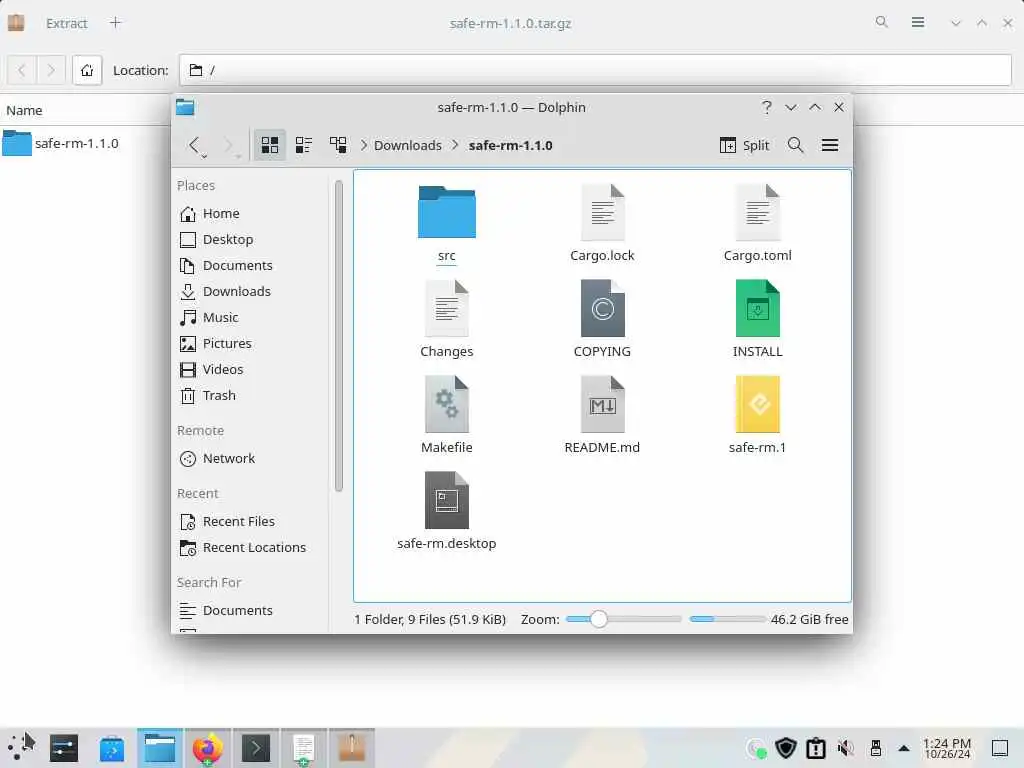
Task: Click Dolphin help question mark button
Action: [767, 107]
